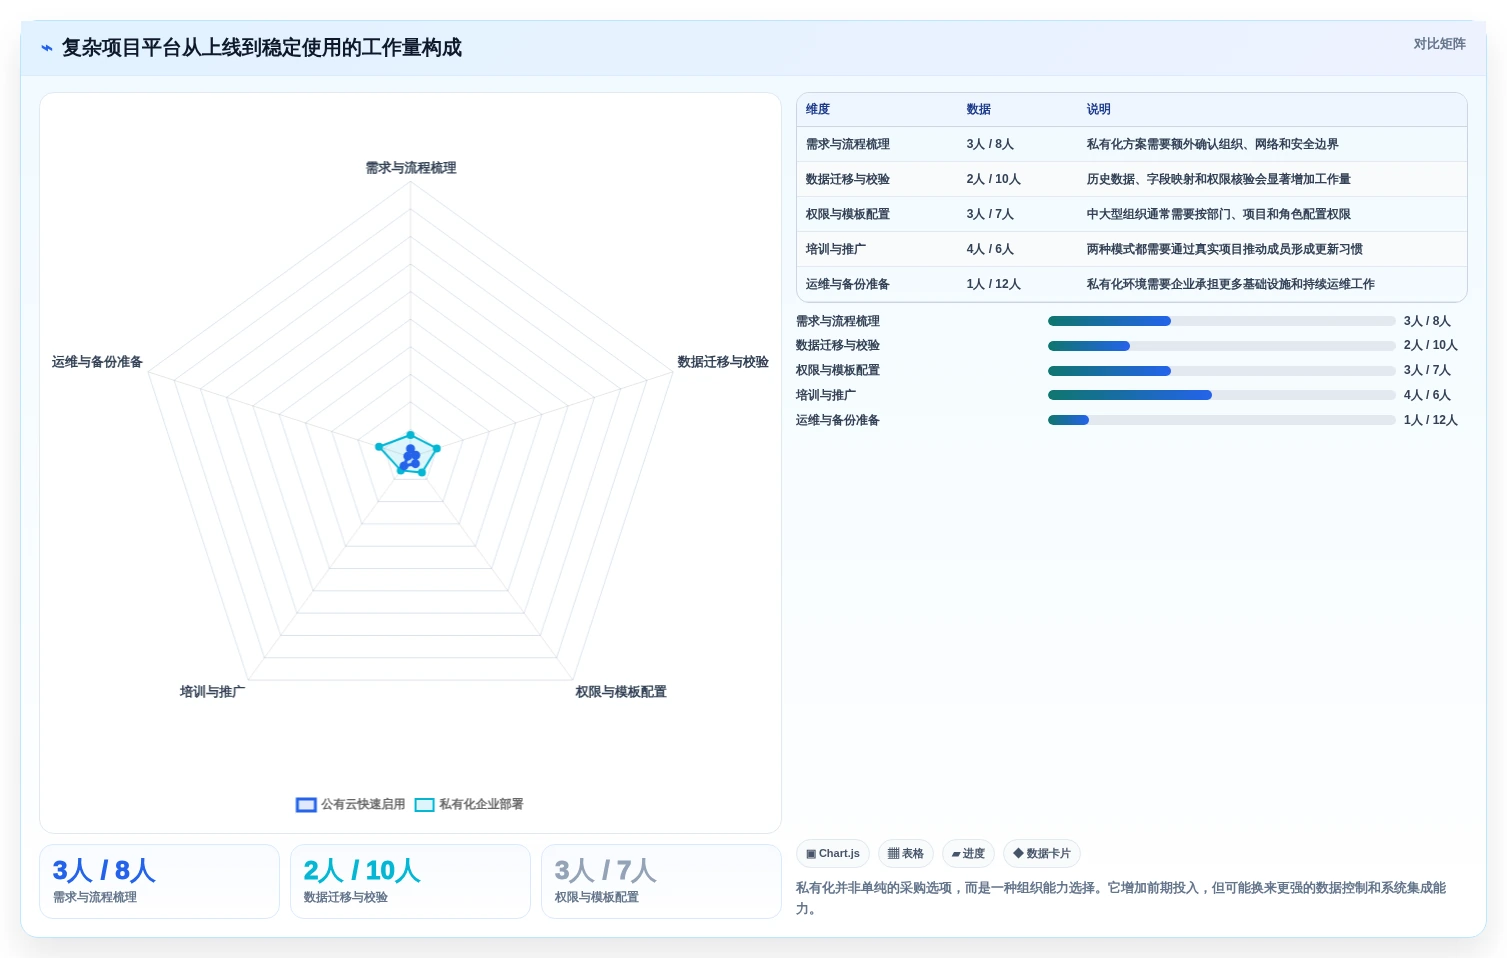Select table row 培训与推广

[x=1131, y=249]
